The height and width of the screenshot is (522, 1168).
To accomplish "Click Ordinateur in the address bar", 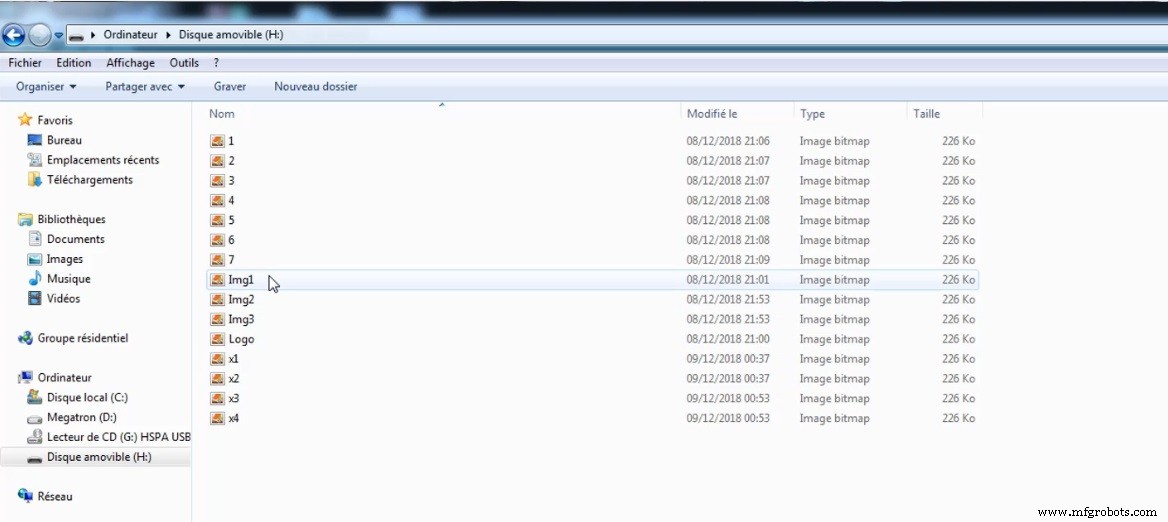I will pyautogui.click(x=130, y=35).
